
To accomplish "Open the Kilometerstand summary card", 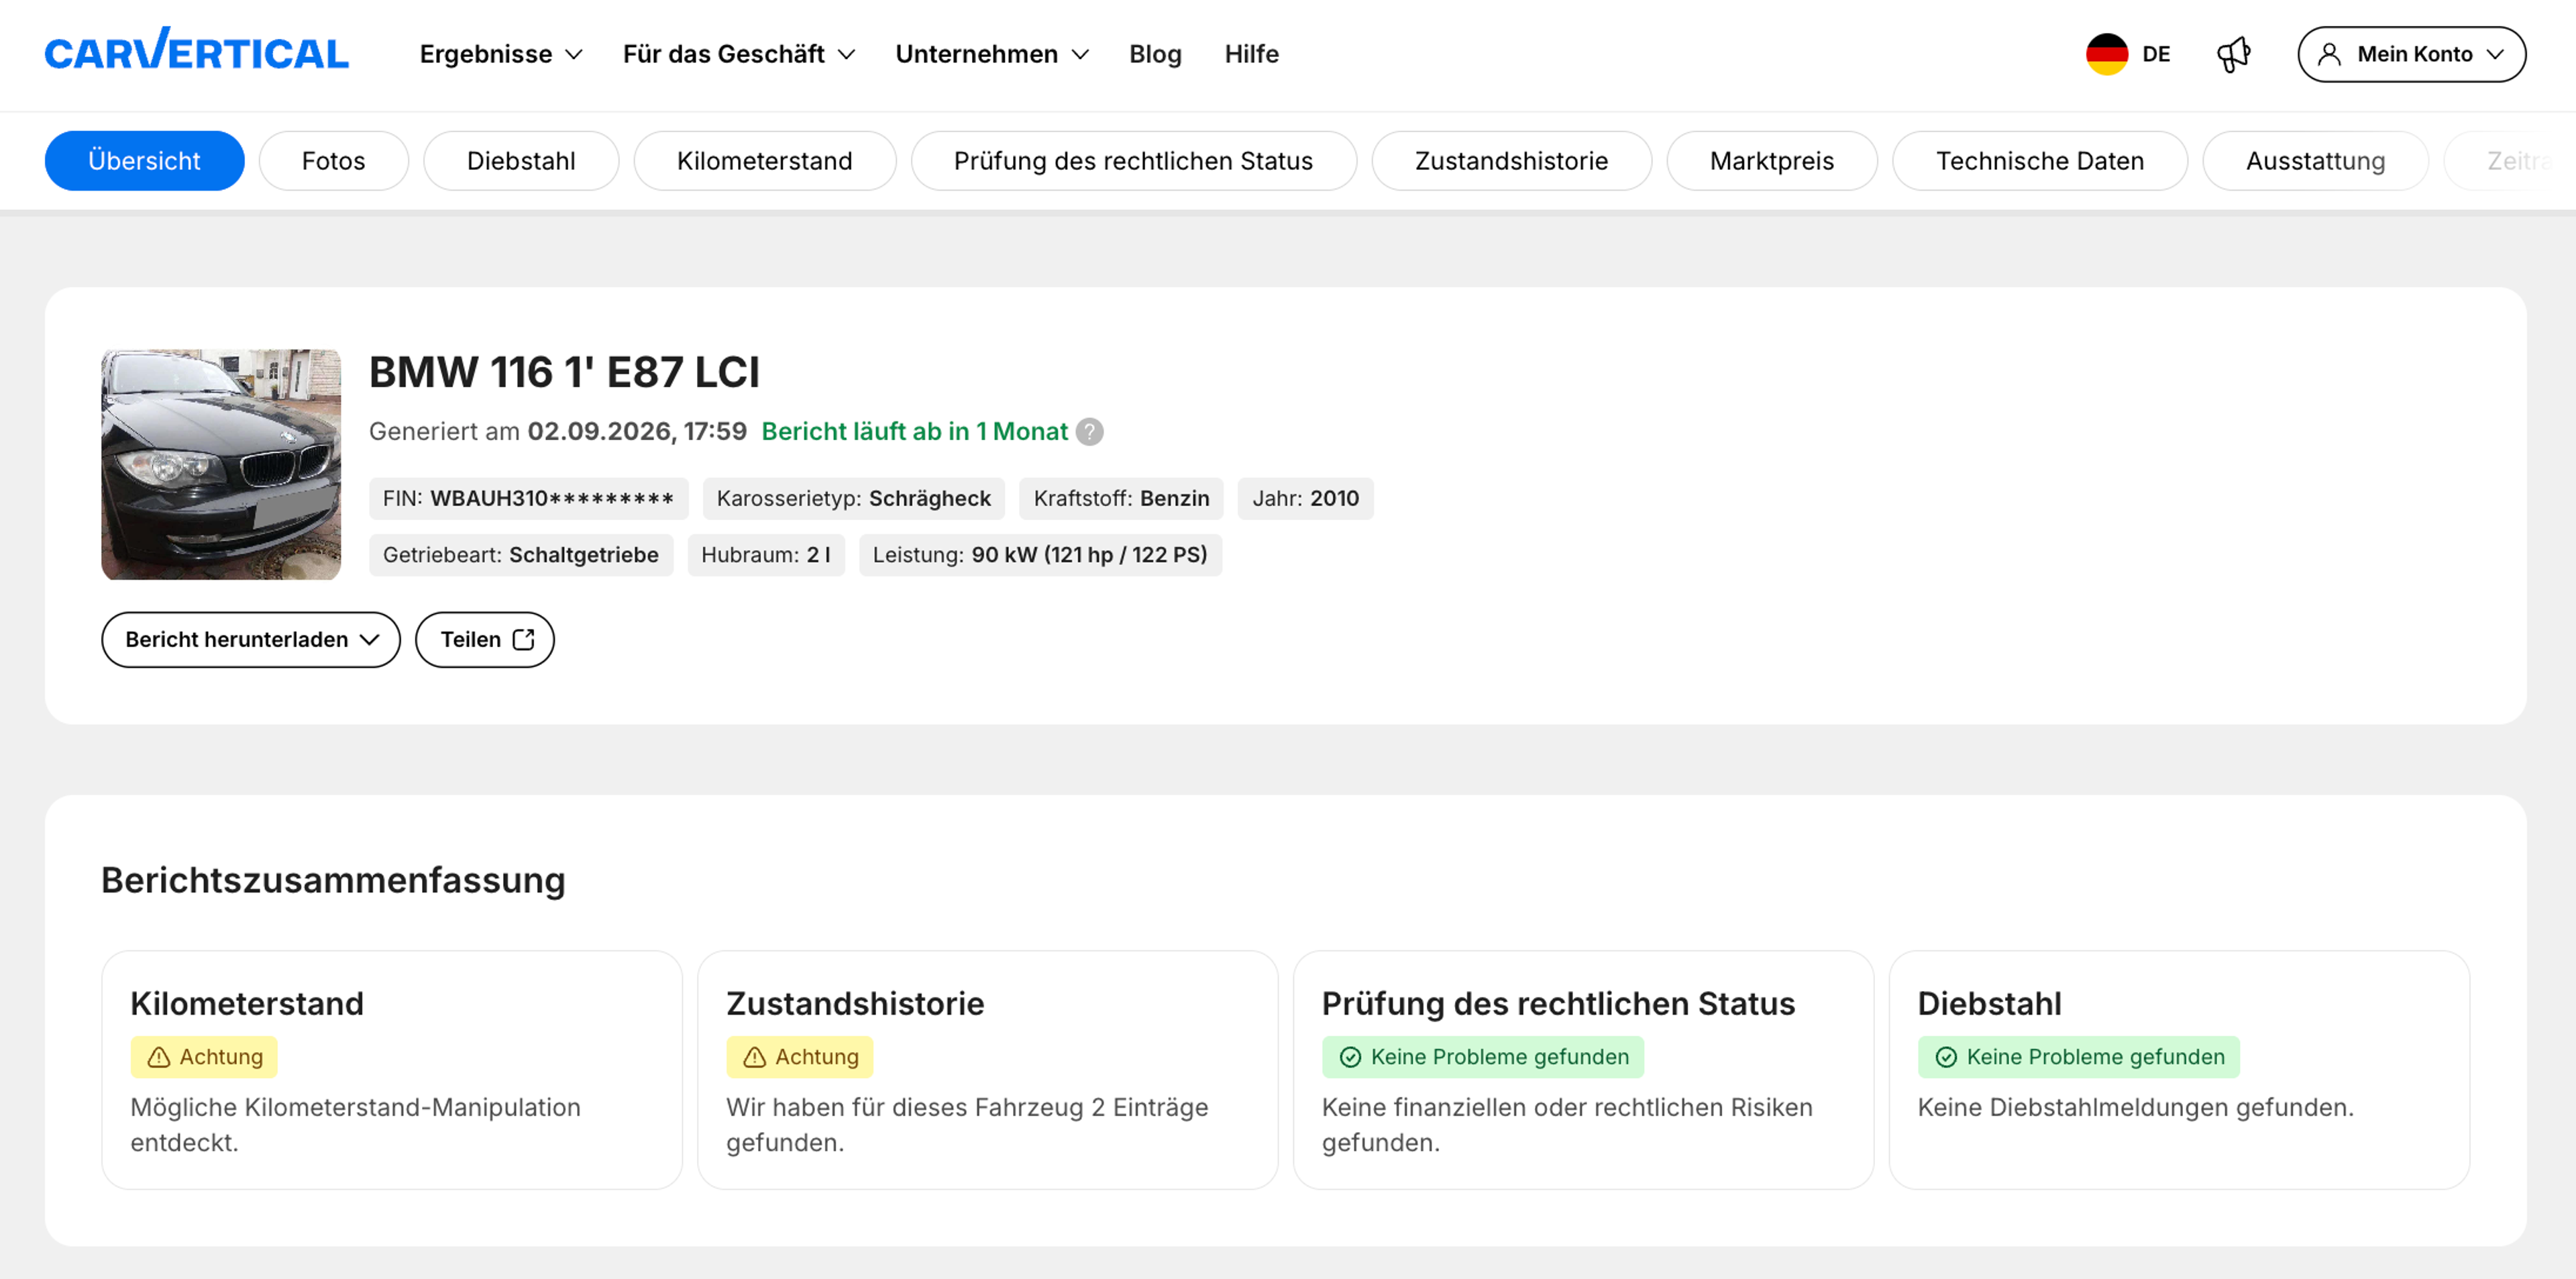I will click(x=392, y=1069).
